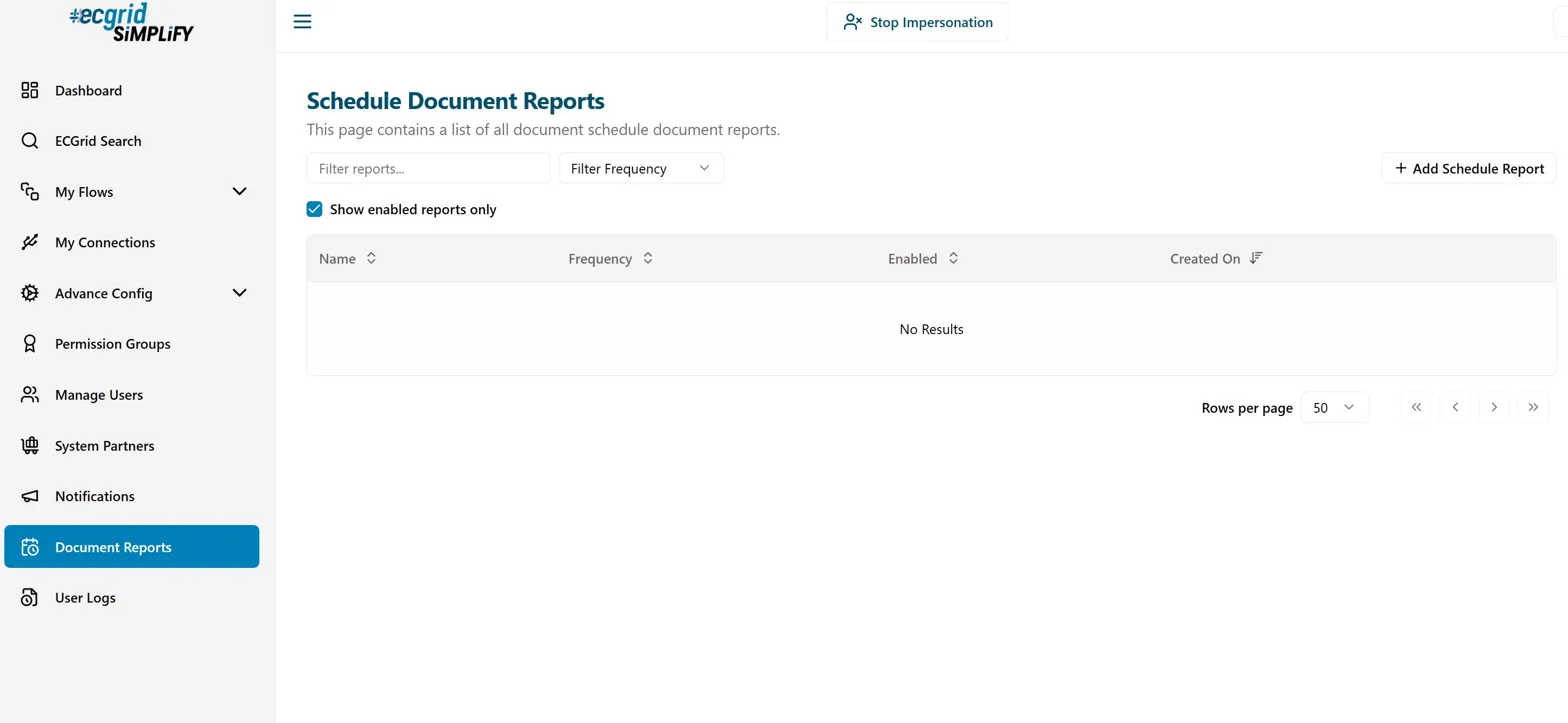This screenshot has width=1568, height=723.
Task: Click the User Logs file icon
Action: [x=30, y=597]
